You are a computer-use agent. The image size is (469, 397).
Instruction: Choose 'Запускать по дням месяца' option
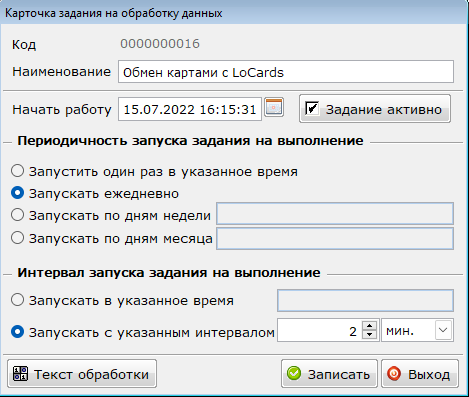[17, 238]
